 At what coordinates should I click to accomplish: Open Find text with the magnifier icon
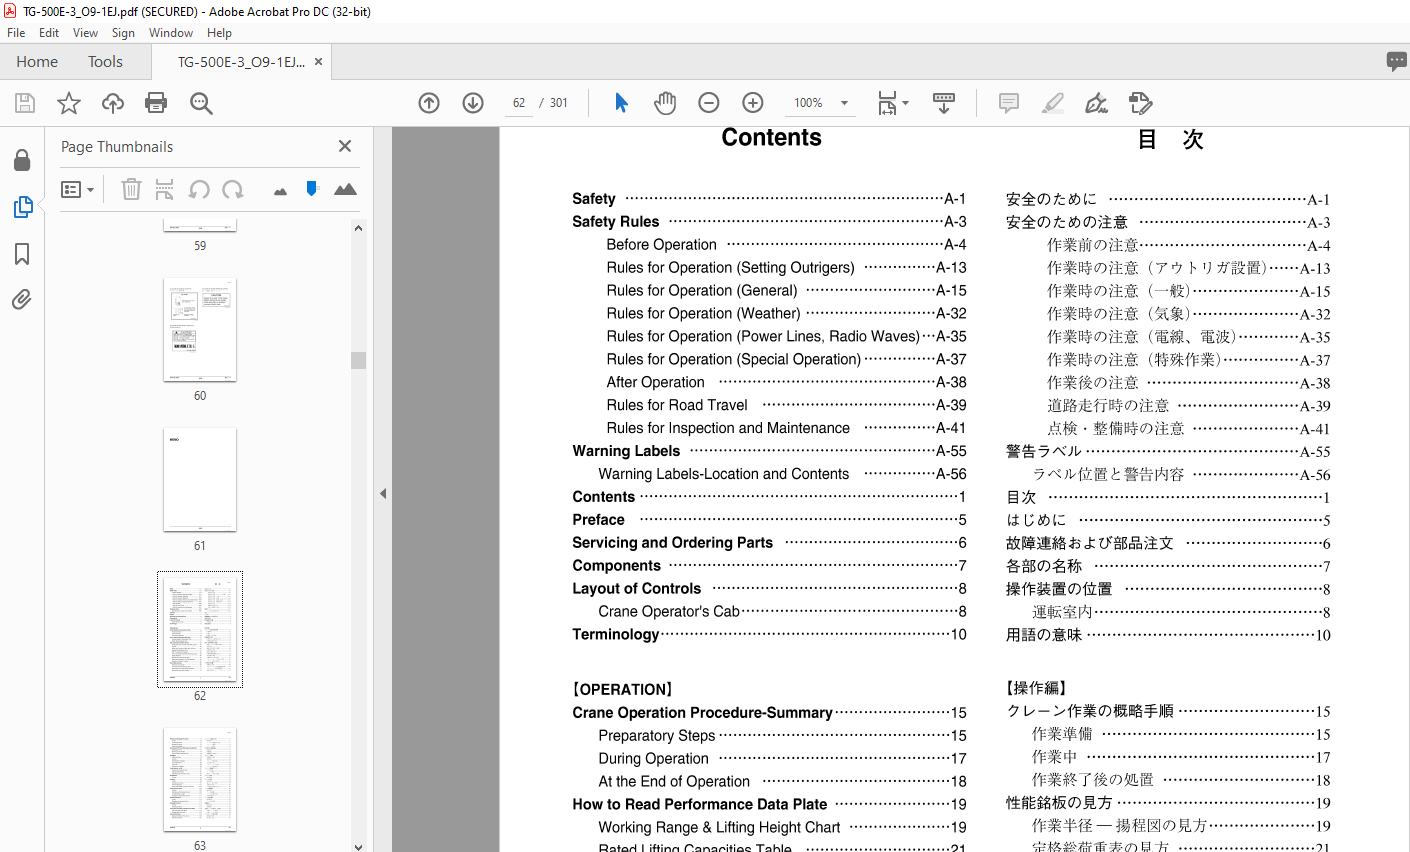click(x=201, y=103)
